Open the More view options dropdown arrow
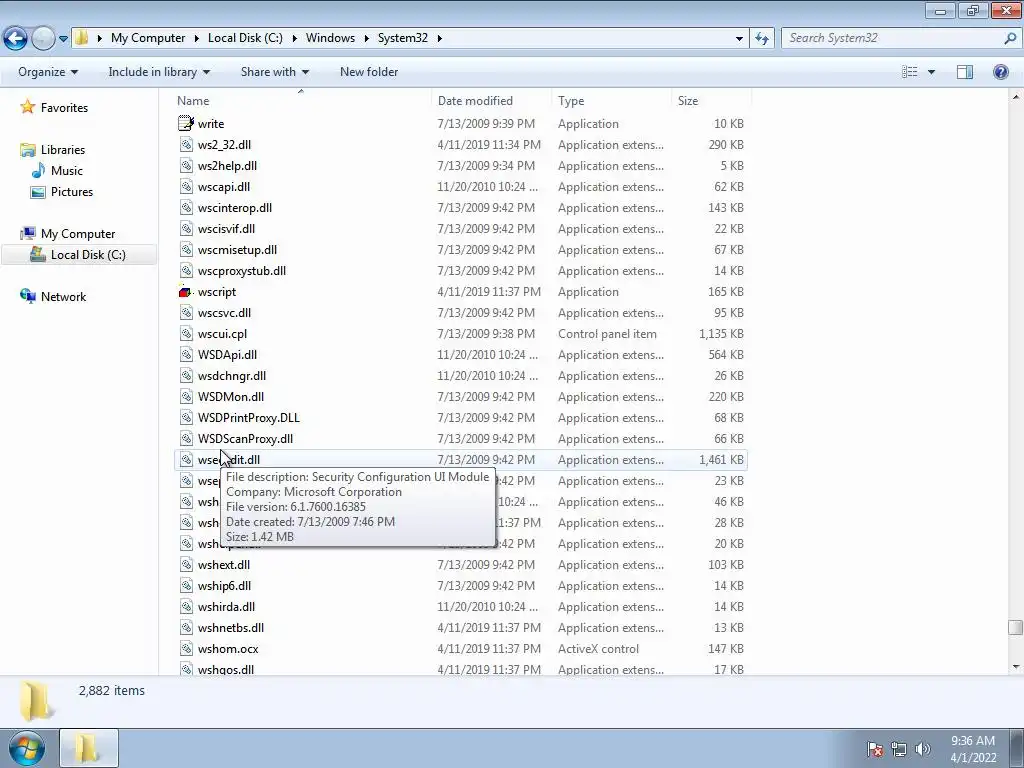The height and width of the screenshot is (768, 1024). (x=931, y=72)
